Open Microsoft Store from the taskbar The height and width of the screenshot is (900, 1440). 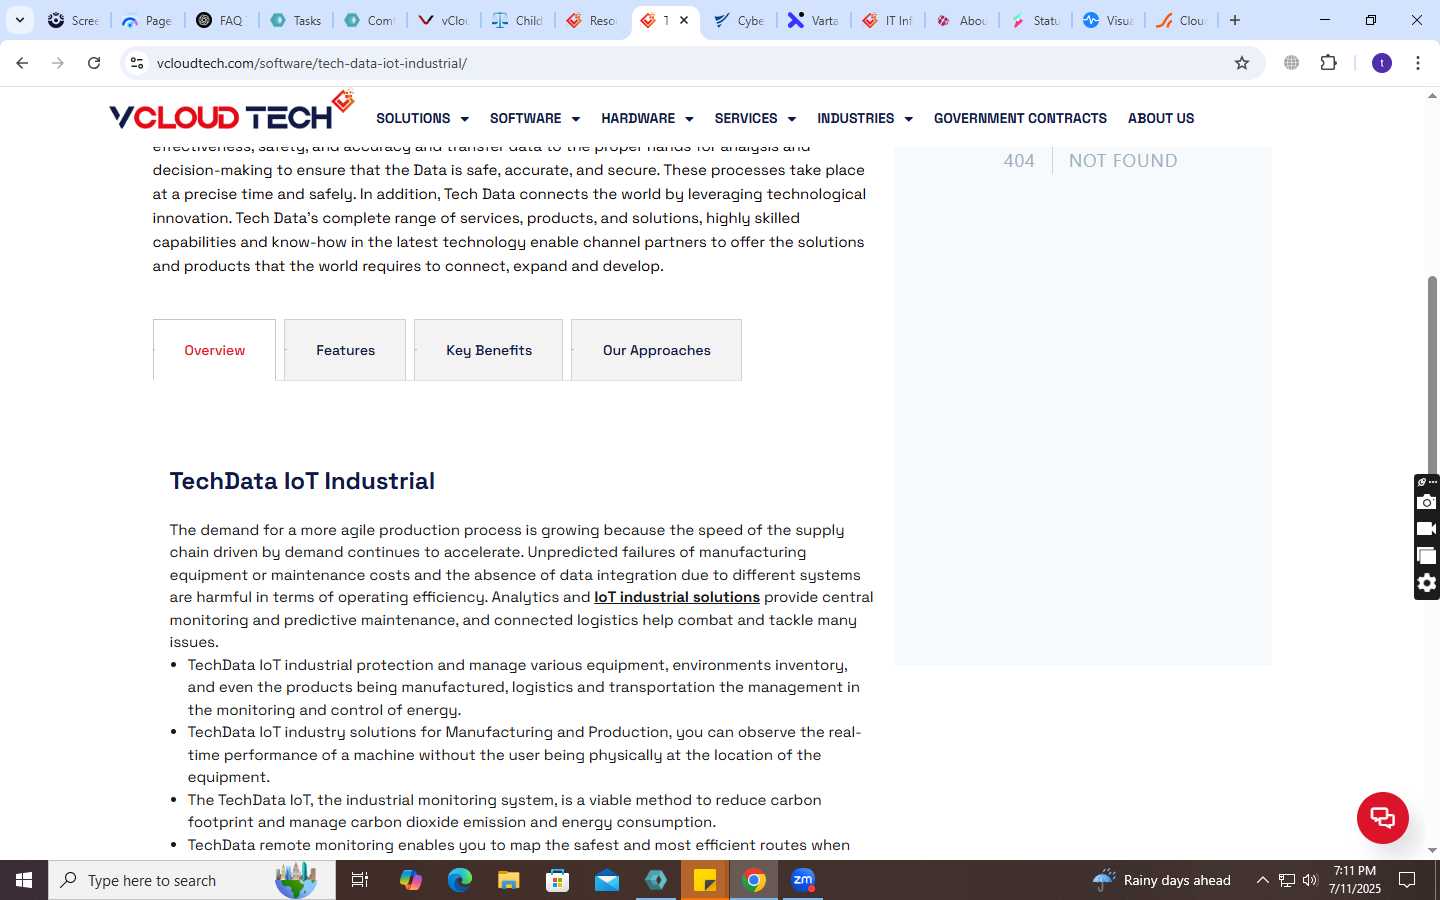[557, 880]
